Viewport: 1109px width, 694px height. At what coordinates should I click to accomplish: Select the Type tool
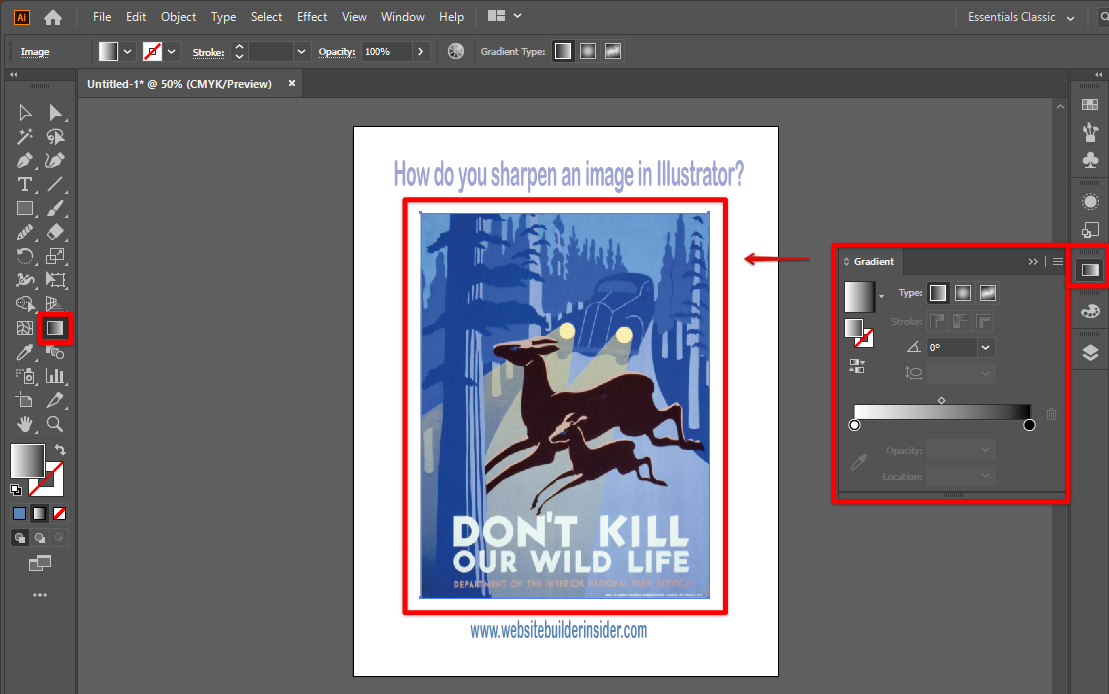[x=25, y=184]
